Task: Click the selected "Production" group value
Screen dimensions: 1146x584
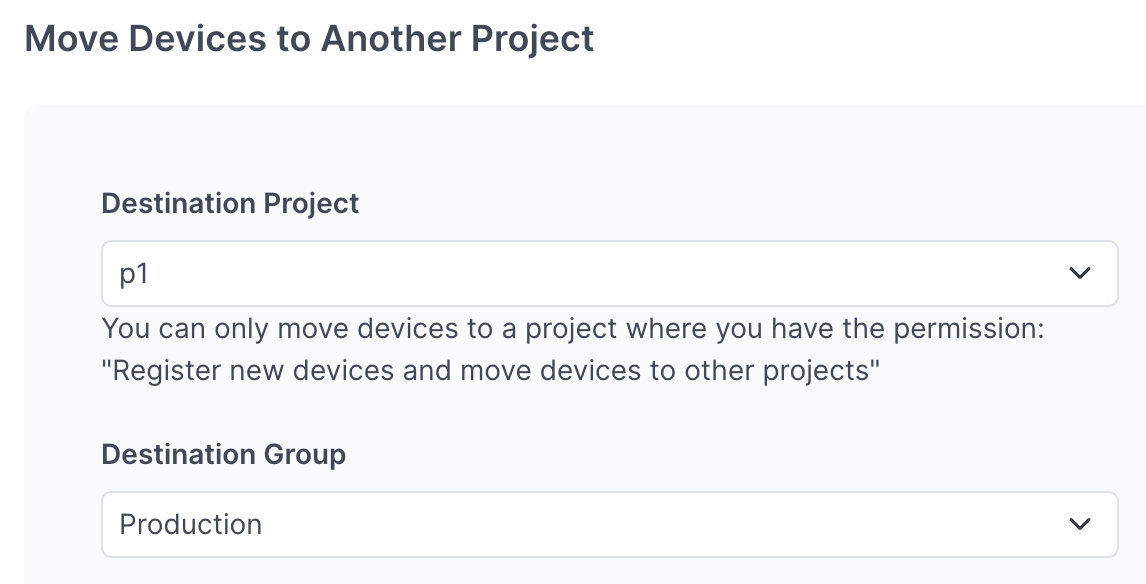Action: [190, 524]
